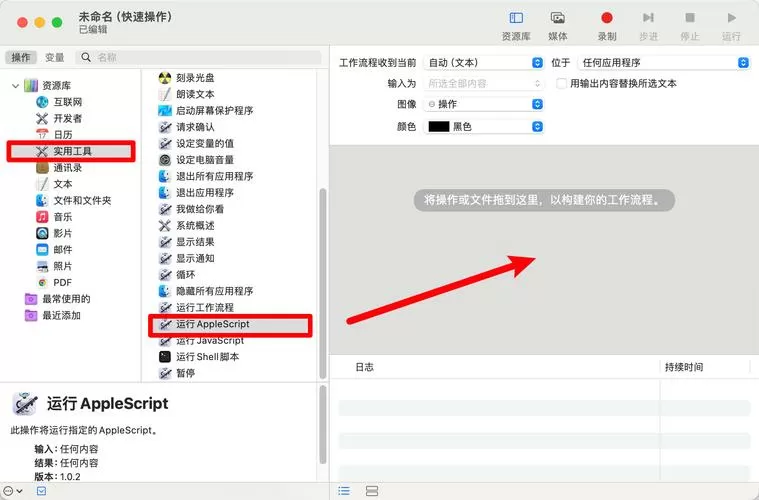Select the 系统概述 action
The height and width of the screenshot is (500, 759).
tap(186, 226)
